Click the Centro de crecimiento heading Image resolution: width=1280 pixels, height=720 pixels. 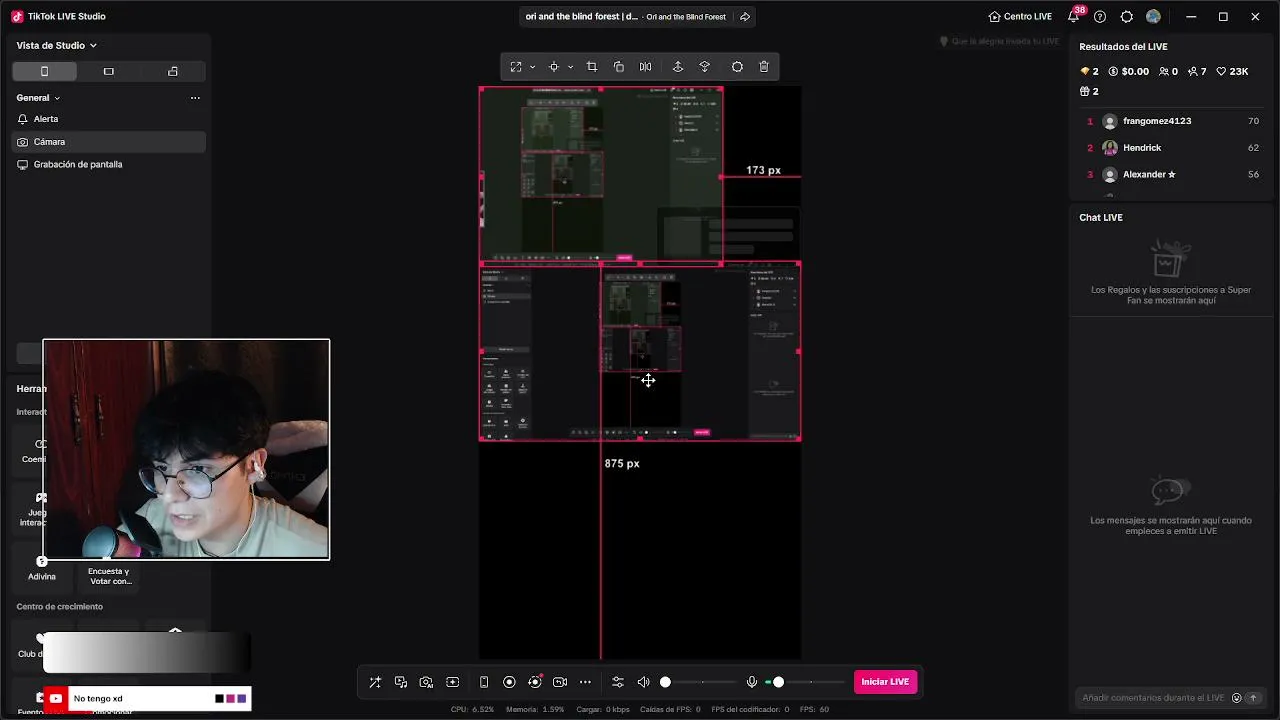(x=60, y=607)
